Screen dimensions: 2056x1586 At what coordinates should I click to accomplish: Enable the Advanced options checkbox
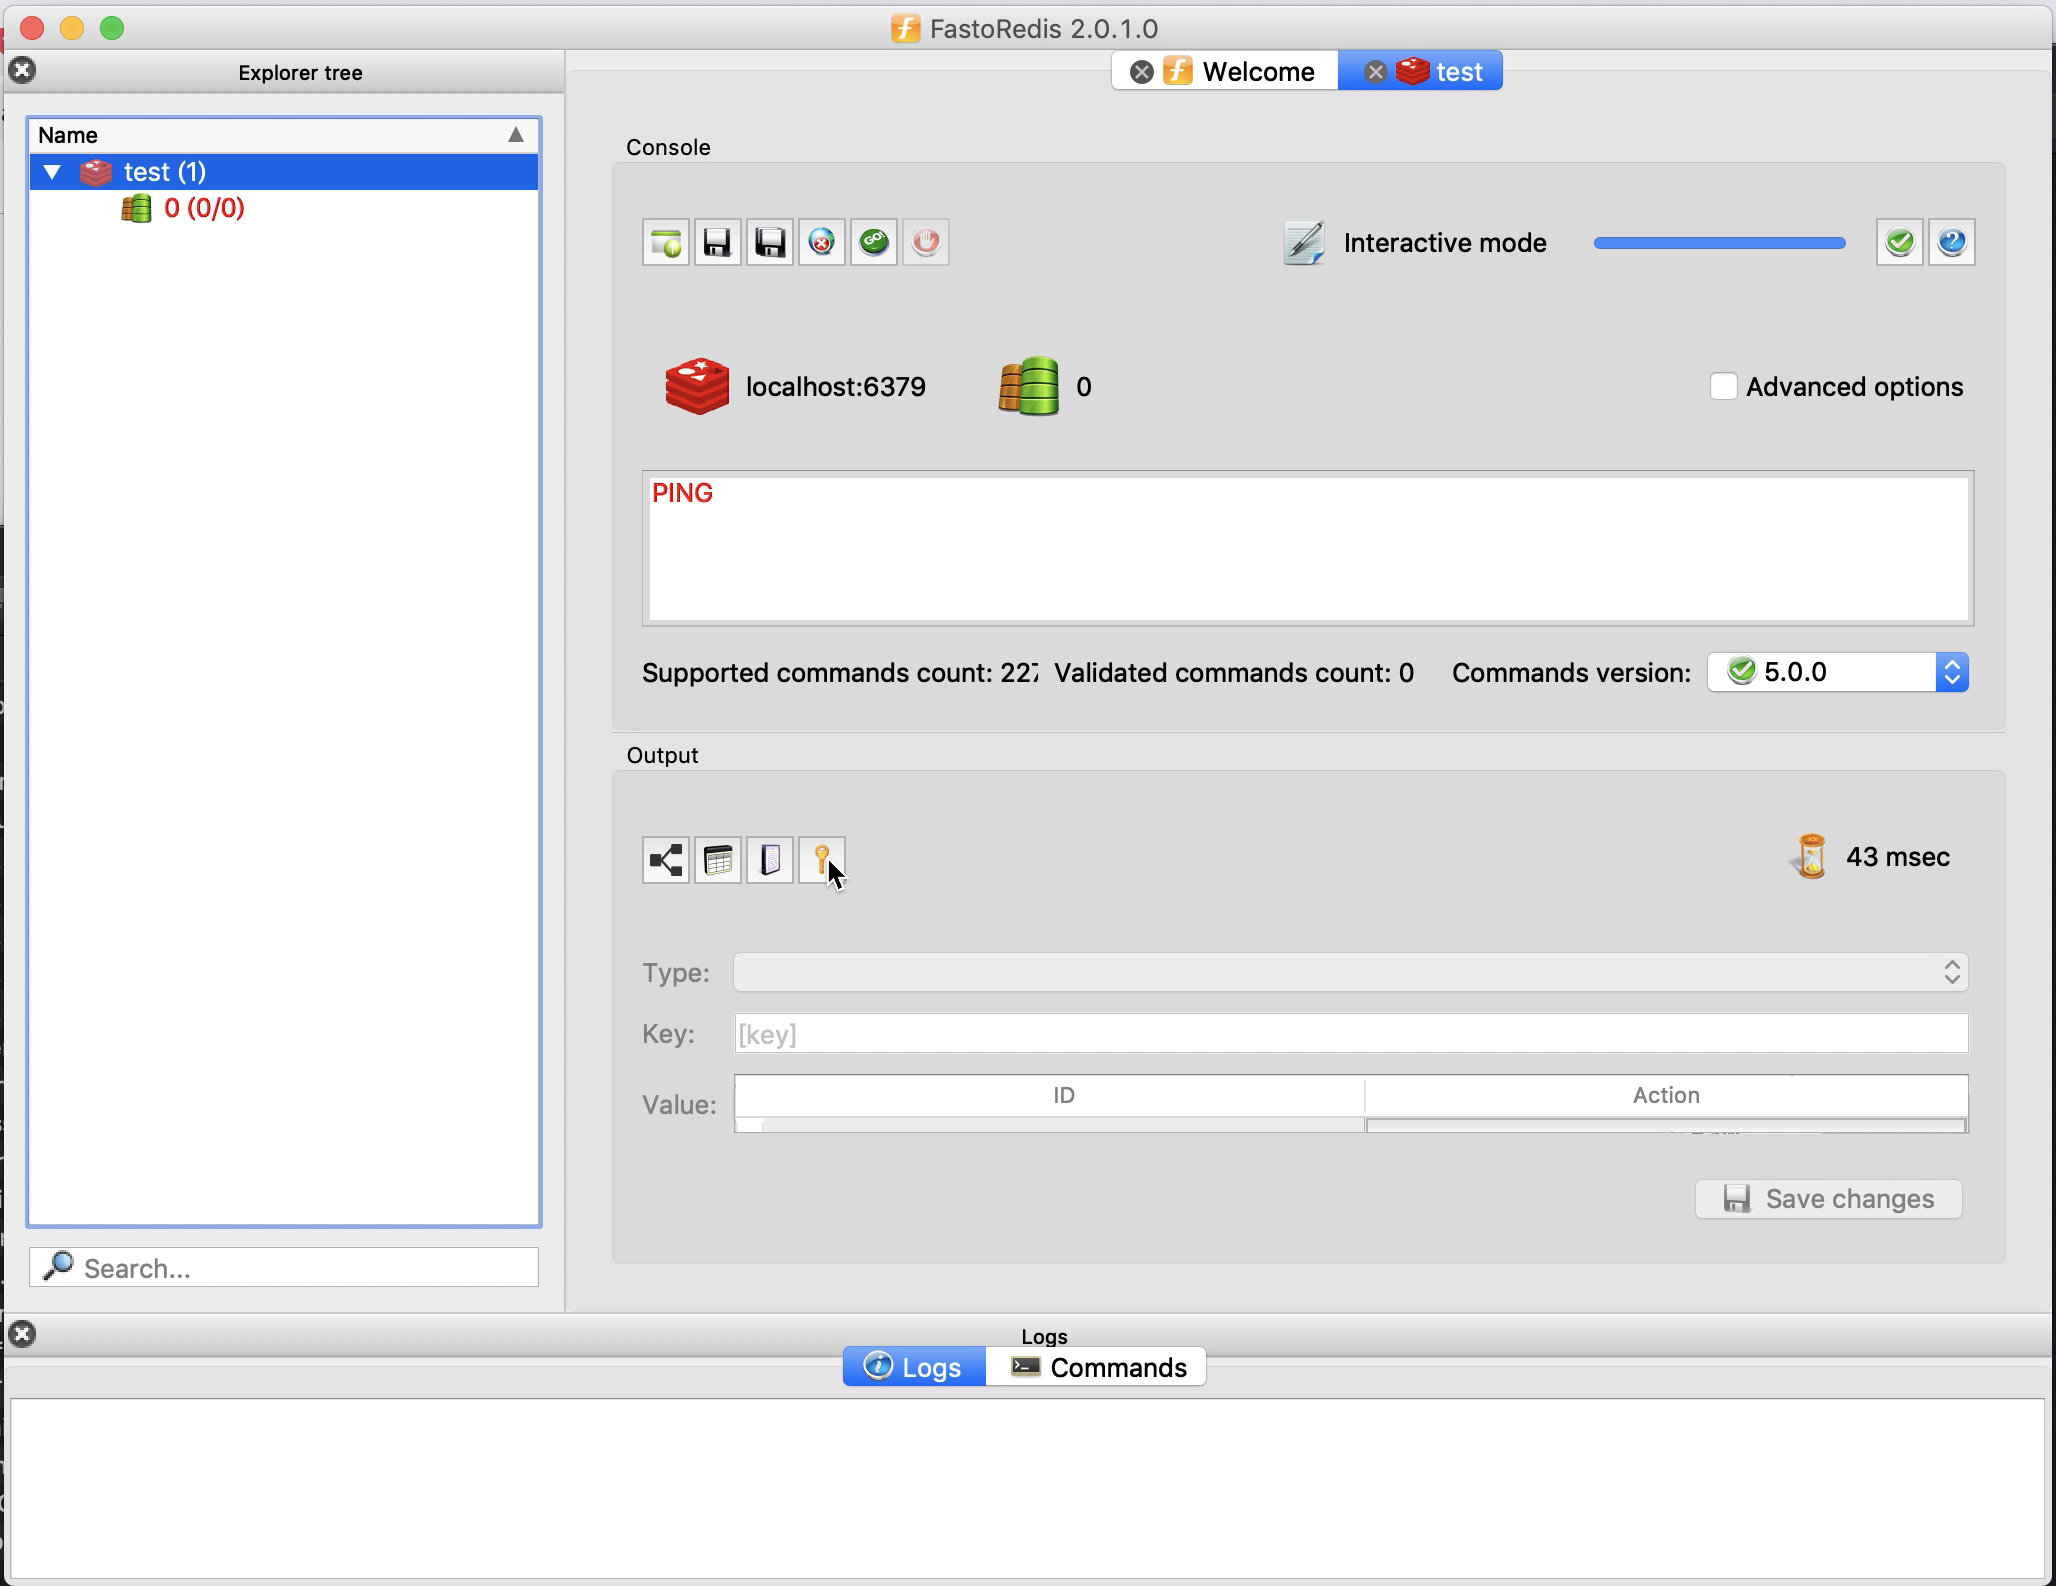point(1723,386)
